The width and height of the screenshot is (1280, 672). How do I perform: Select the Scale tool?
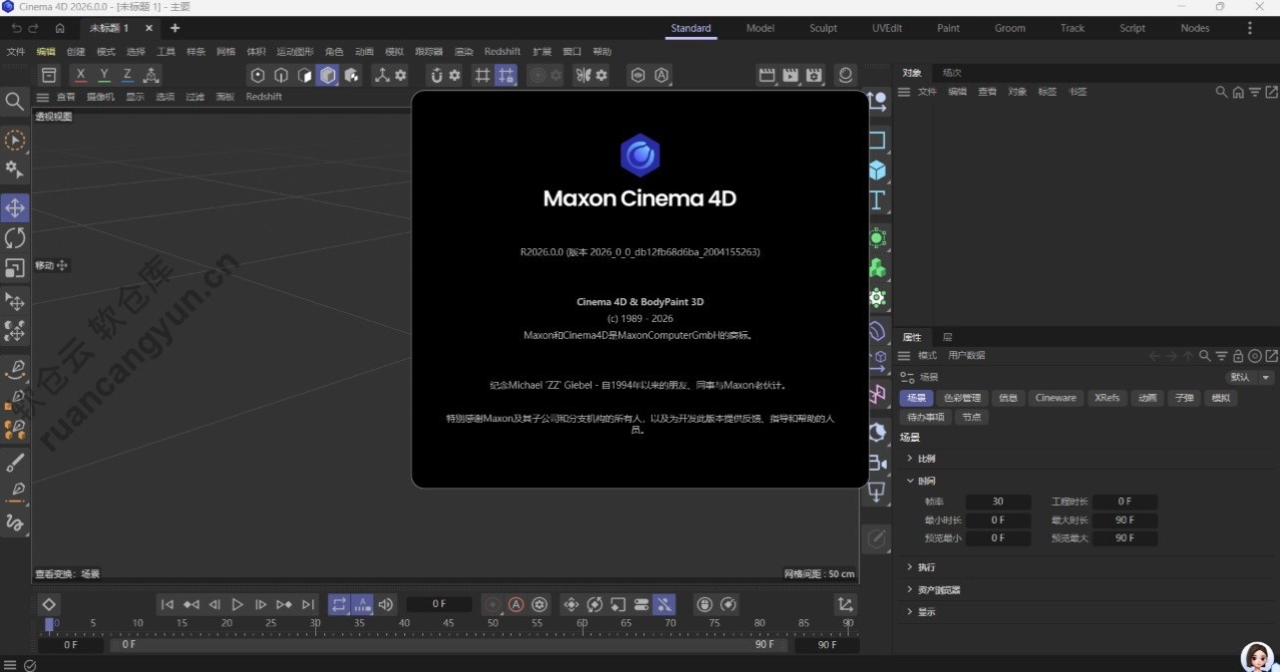pyautogui.click(x=15, y=267)
